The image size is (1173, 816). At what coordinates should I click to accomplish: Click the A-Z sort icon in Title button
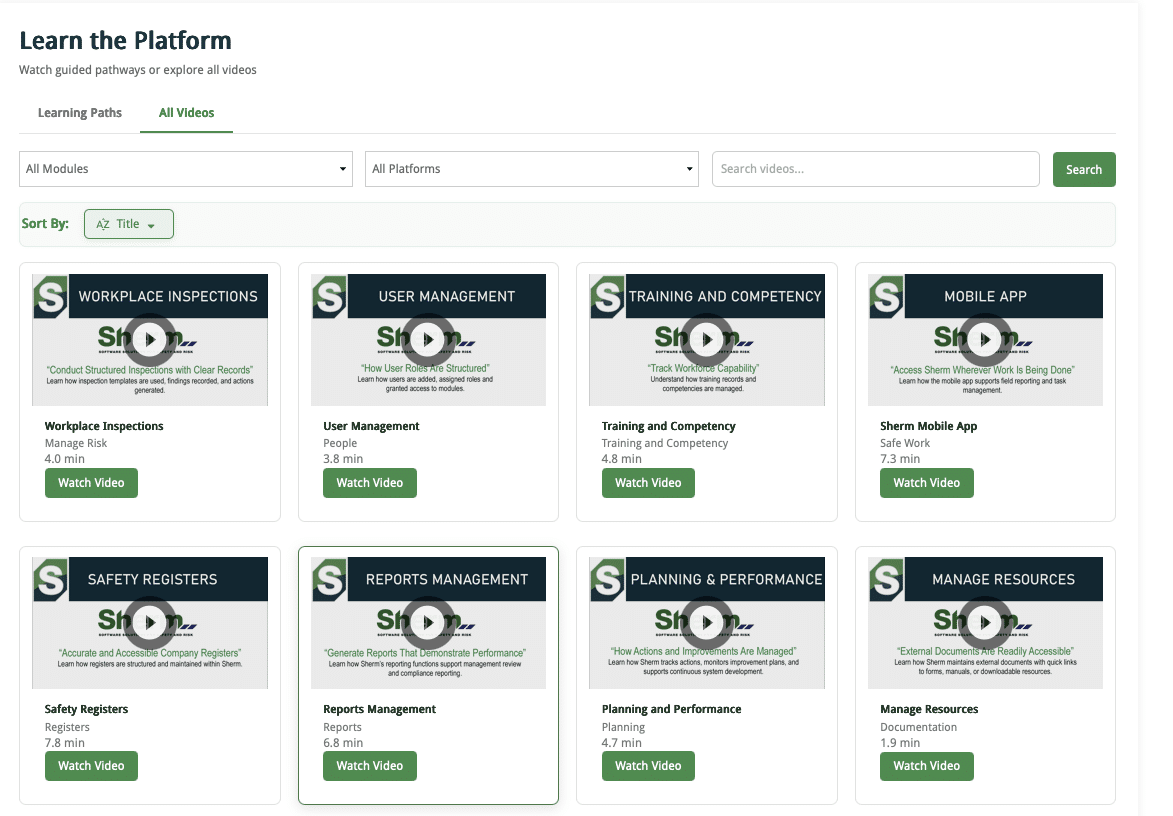pos(103,224)
